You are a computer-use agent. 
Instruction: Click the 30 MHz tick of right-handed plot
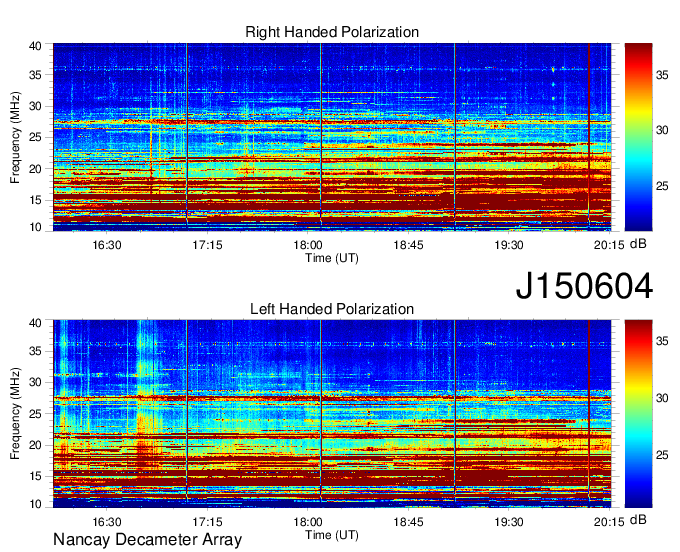pos(35,106)
